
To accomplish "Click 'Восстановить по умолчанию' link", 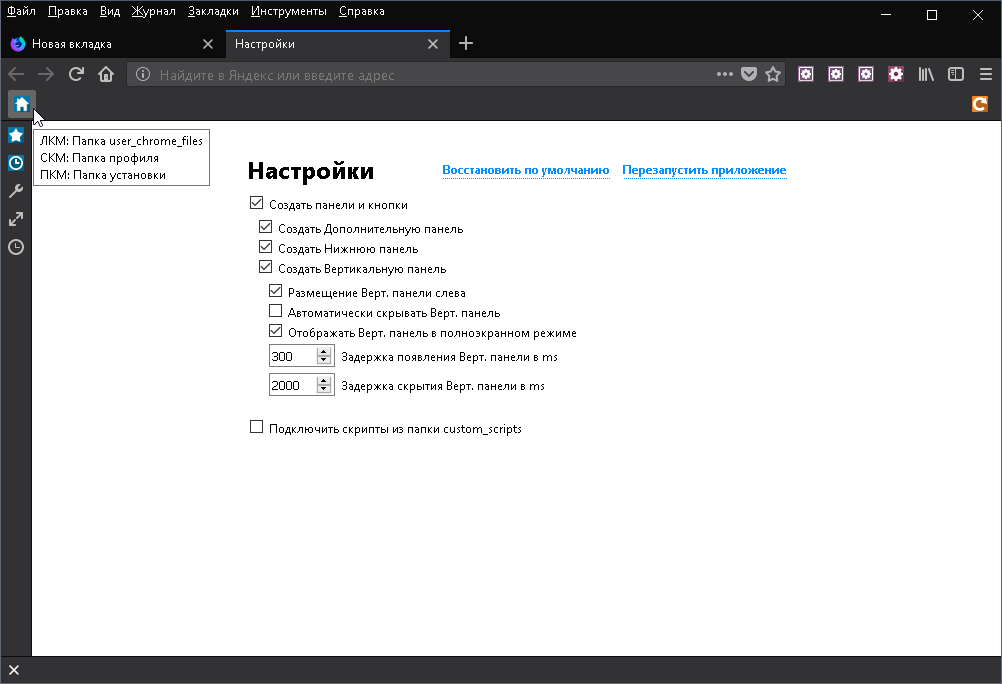I will [525, 170].
